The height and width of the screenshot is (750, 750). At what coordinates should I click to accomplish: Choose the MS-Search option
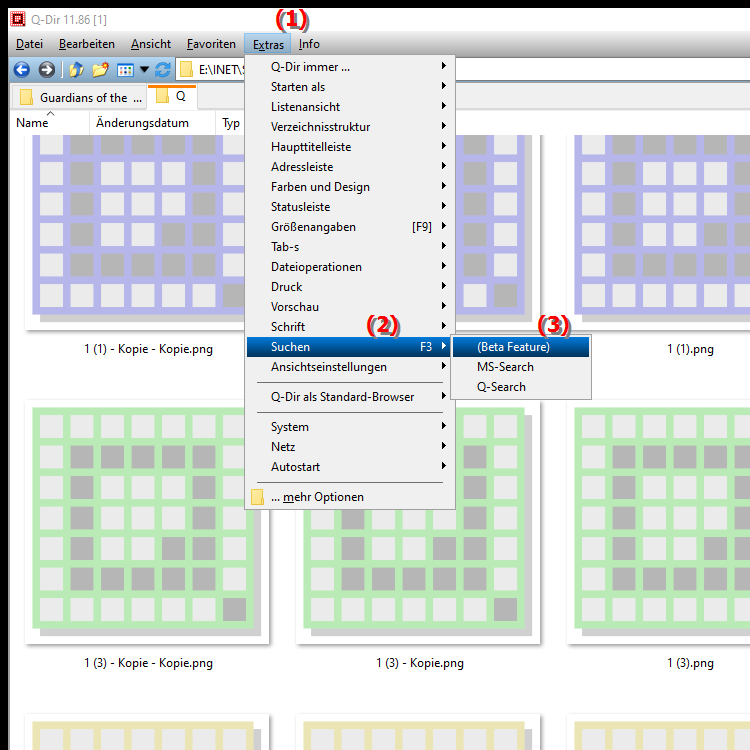tap(521, 367)
